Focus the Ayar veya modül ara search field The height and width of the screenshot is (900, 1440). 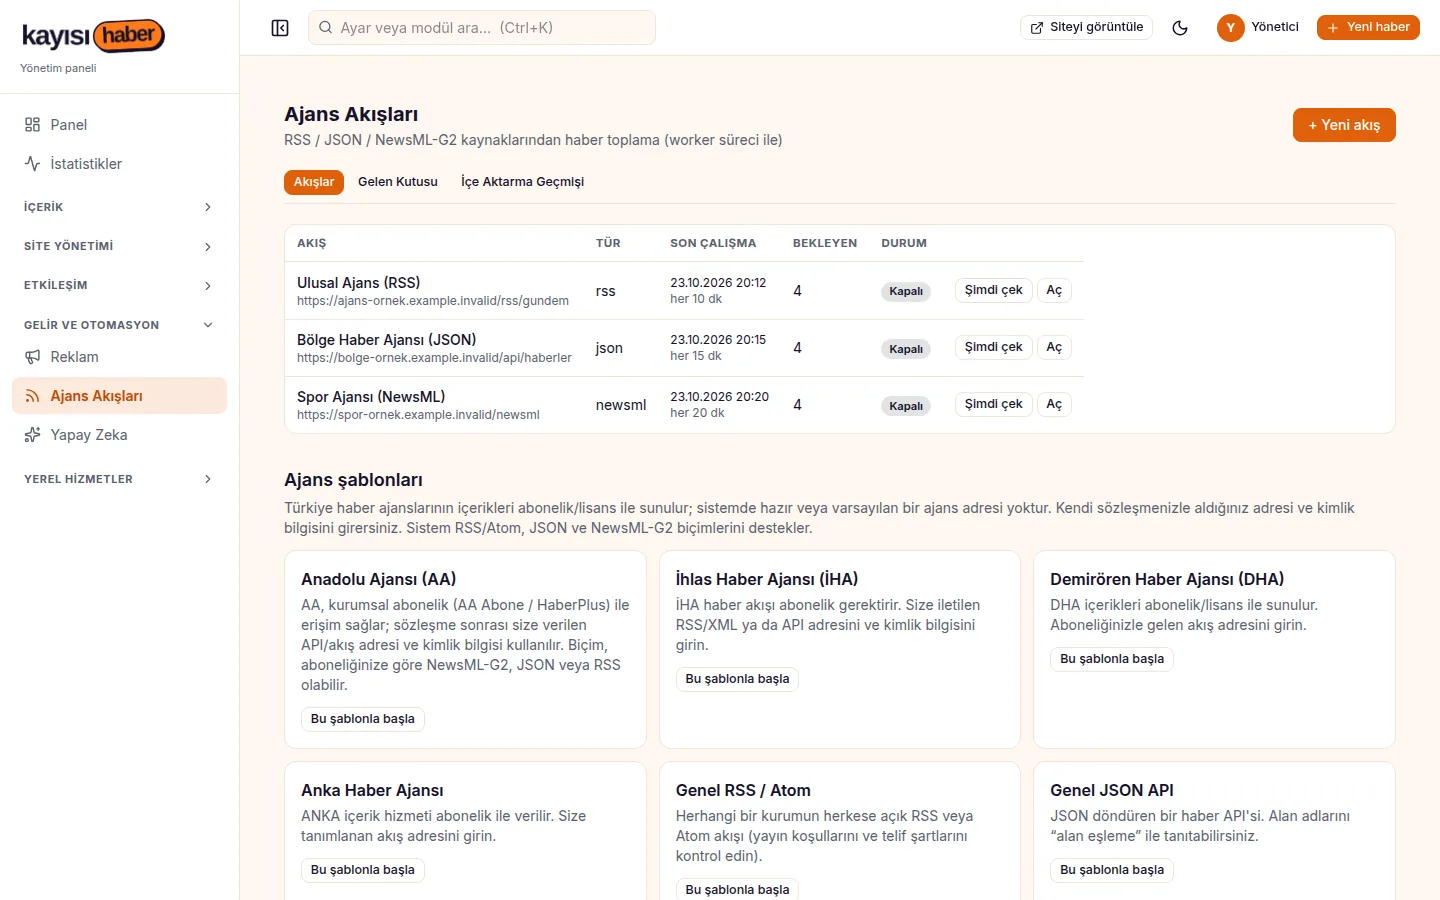[x=482, y=28]
